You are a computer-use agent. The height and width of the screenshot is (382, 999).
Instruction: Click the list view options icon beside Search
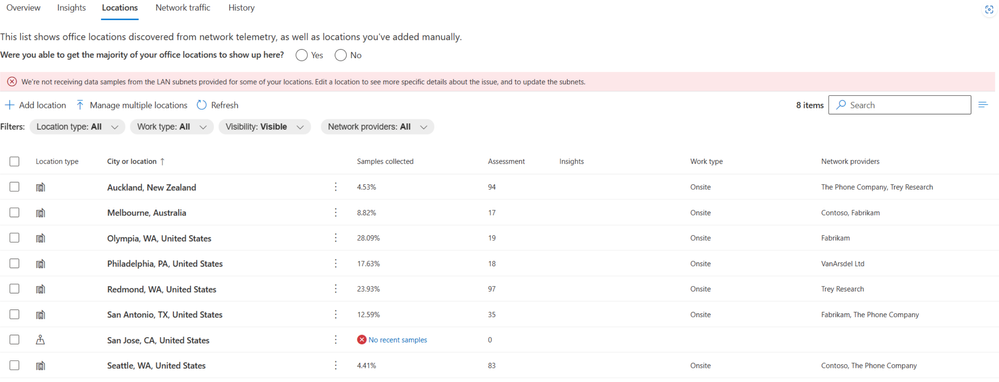(x=983, y=105)
